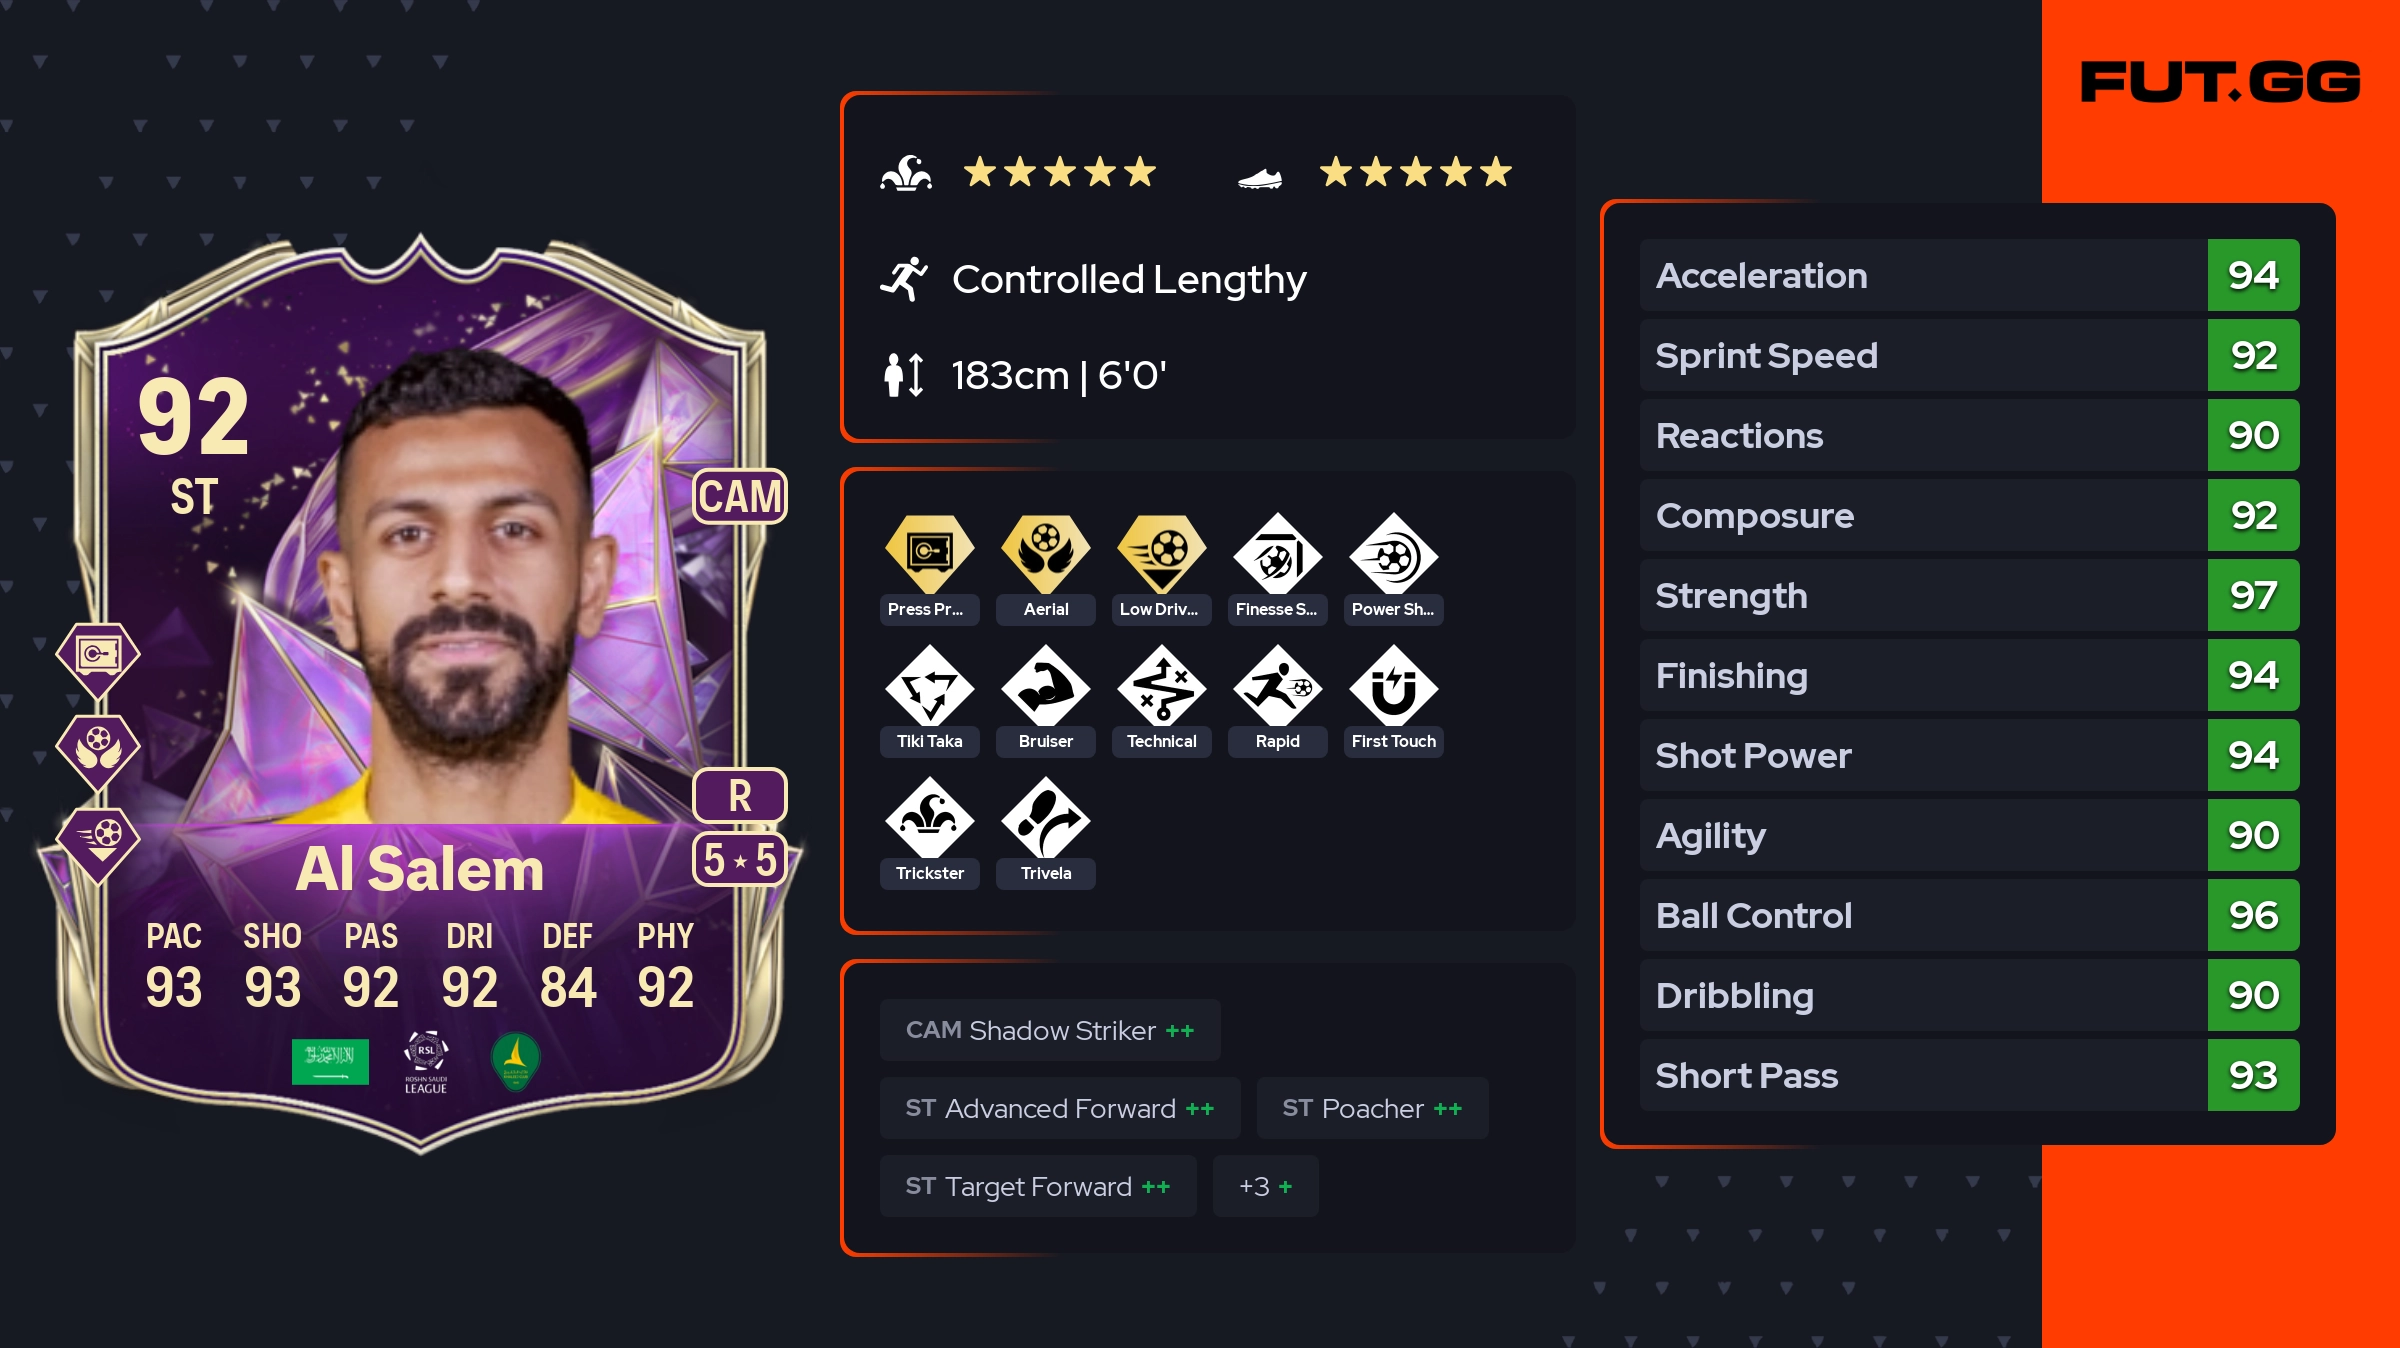Click the CAM alternate position badge

(740, 496)
